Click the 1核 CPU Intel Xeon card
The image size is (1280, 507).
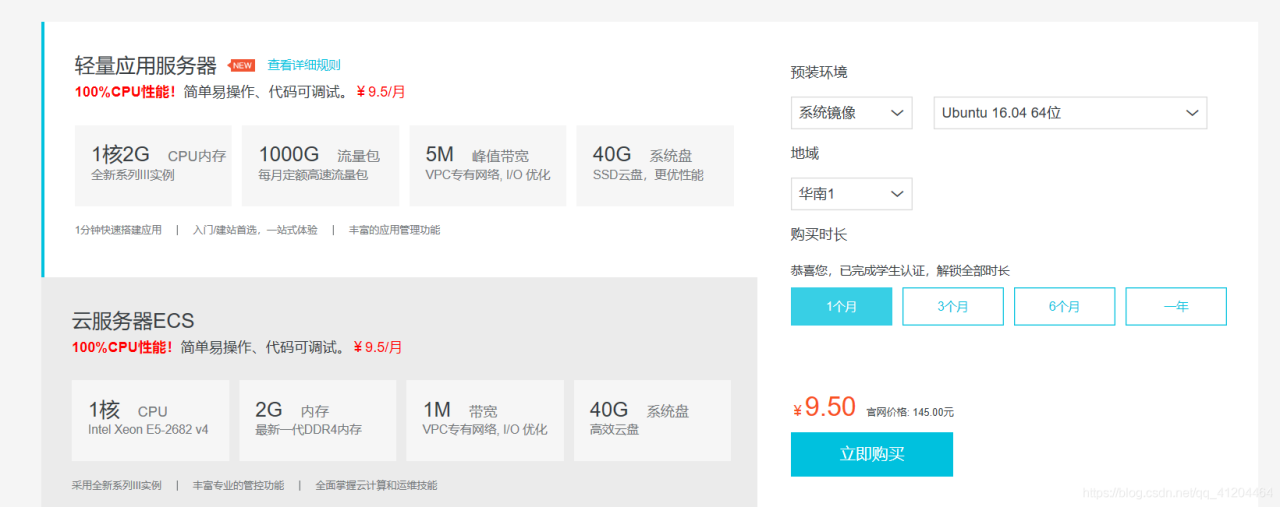(150, 420)
